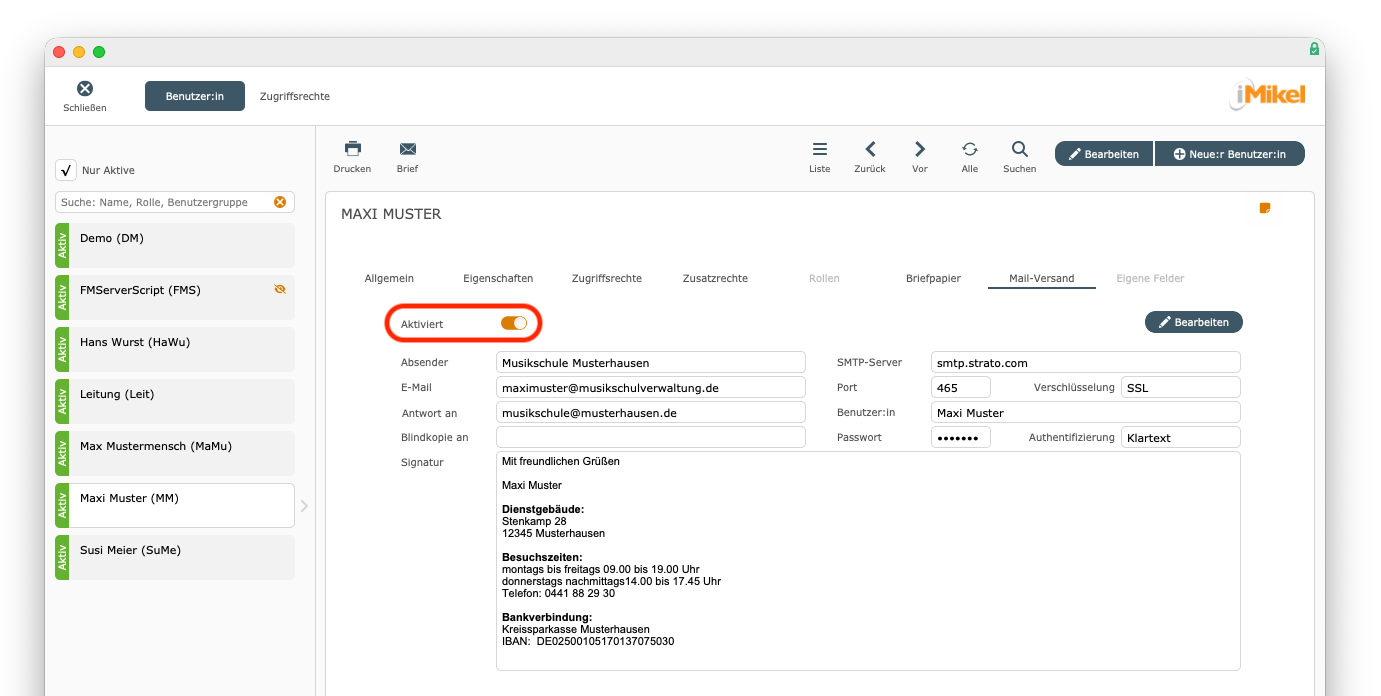Toggle the Nur Aktive checkbox
Image resolution: width=1381 pixels, height=696 pixels.
(x=66, y=170)
